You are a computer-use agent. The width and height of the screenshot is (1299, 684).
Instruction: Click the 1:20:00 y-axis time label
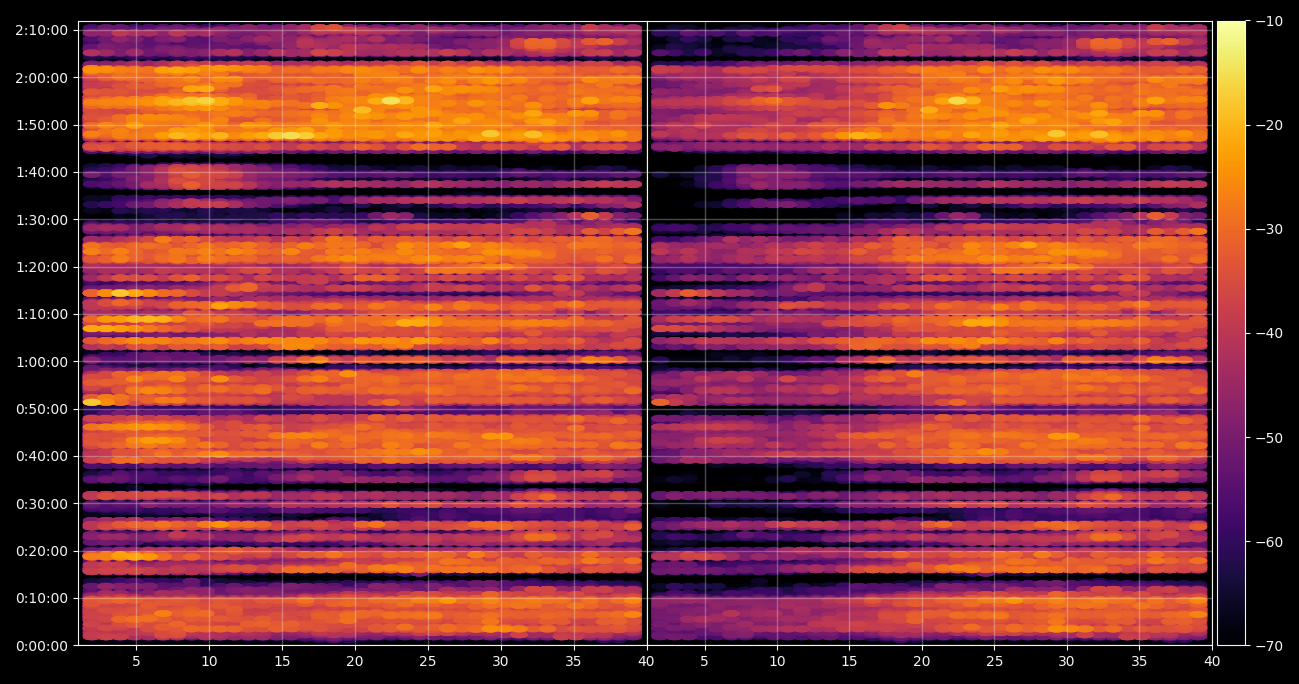(x=41, y=267)
